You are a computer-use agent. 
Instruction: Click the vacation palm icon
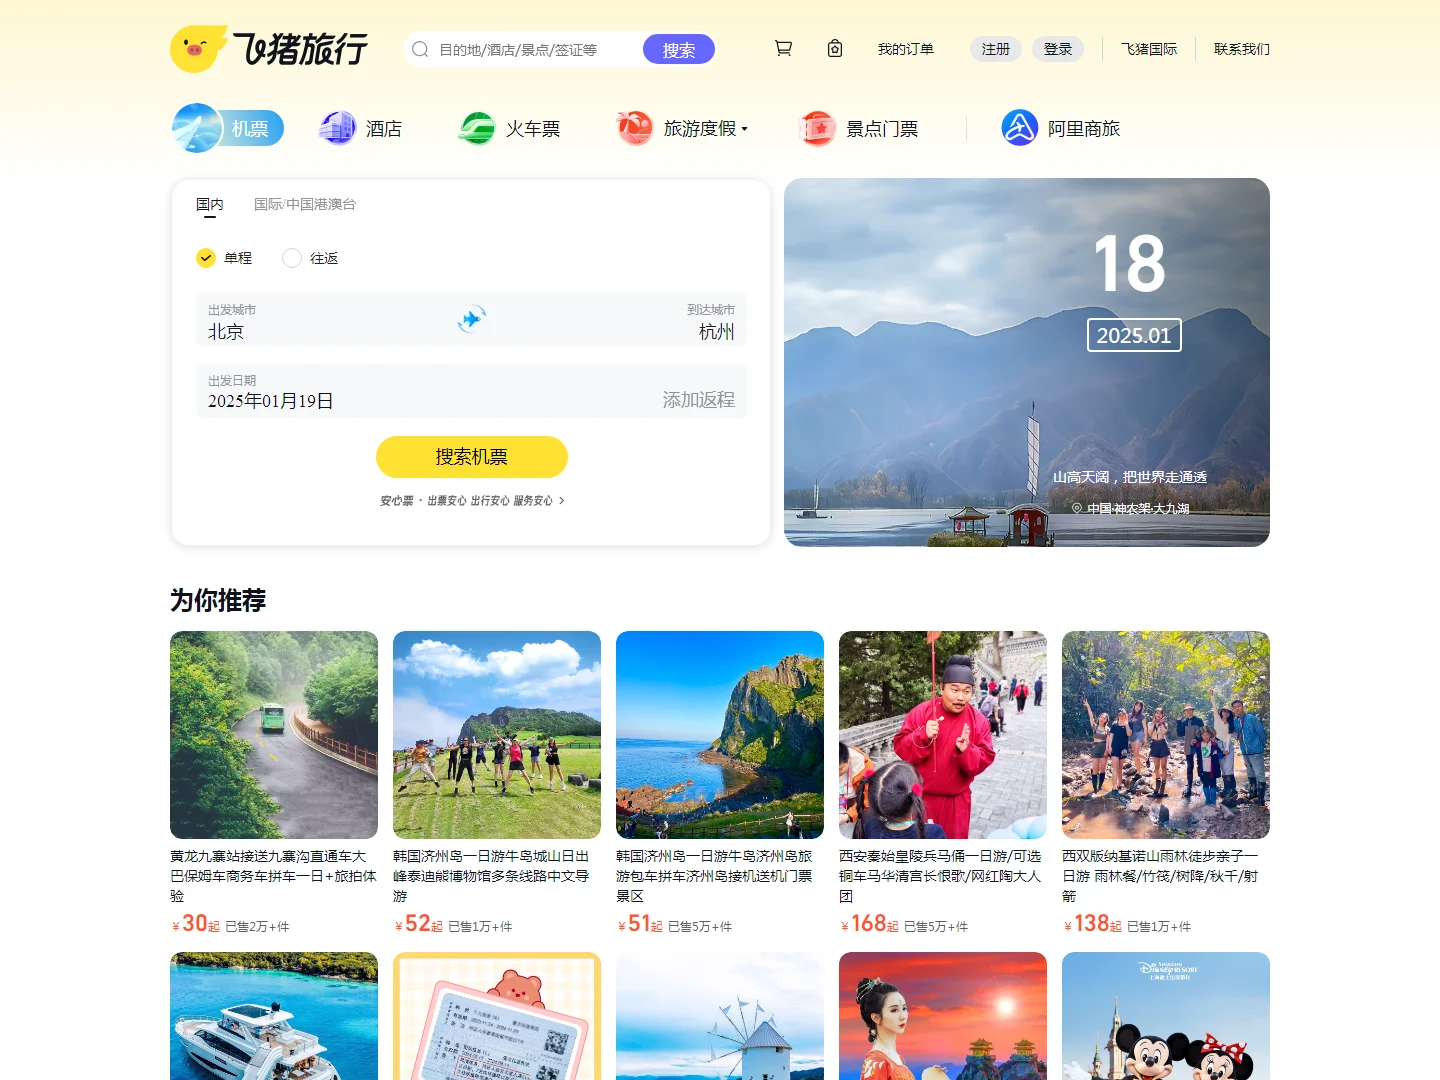pos(635,128)
